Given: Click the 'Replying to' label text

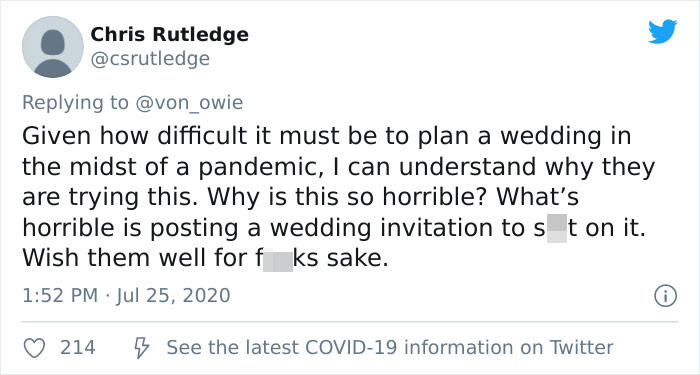Looking at the screenshot, I should pos(75,103).
